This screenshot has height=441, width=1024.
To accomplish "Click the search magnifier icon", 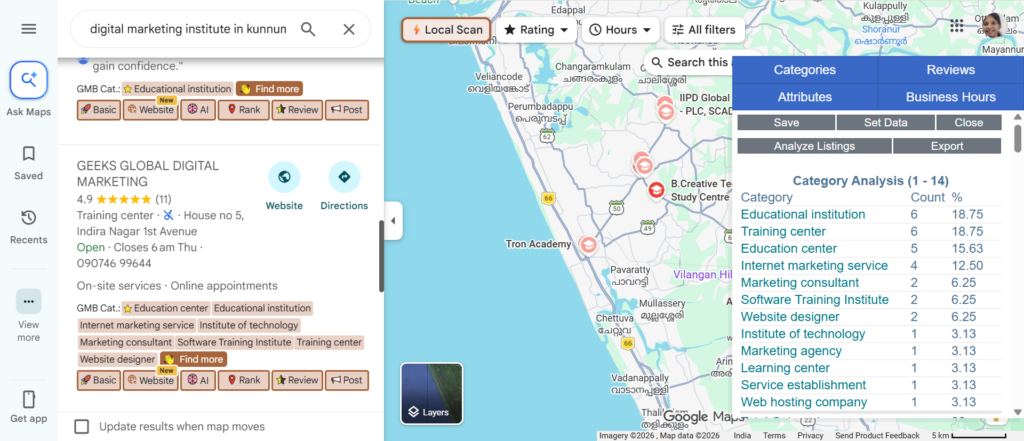I will [x=308, y=29].
